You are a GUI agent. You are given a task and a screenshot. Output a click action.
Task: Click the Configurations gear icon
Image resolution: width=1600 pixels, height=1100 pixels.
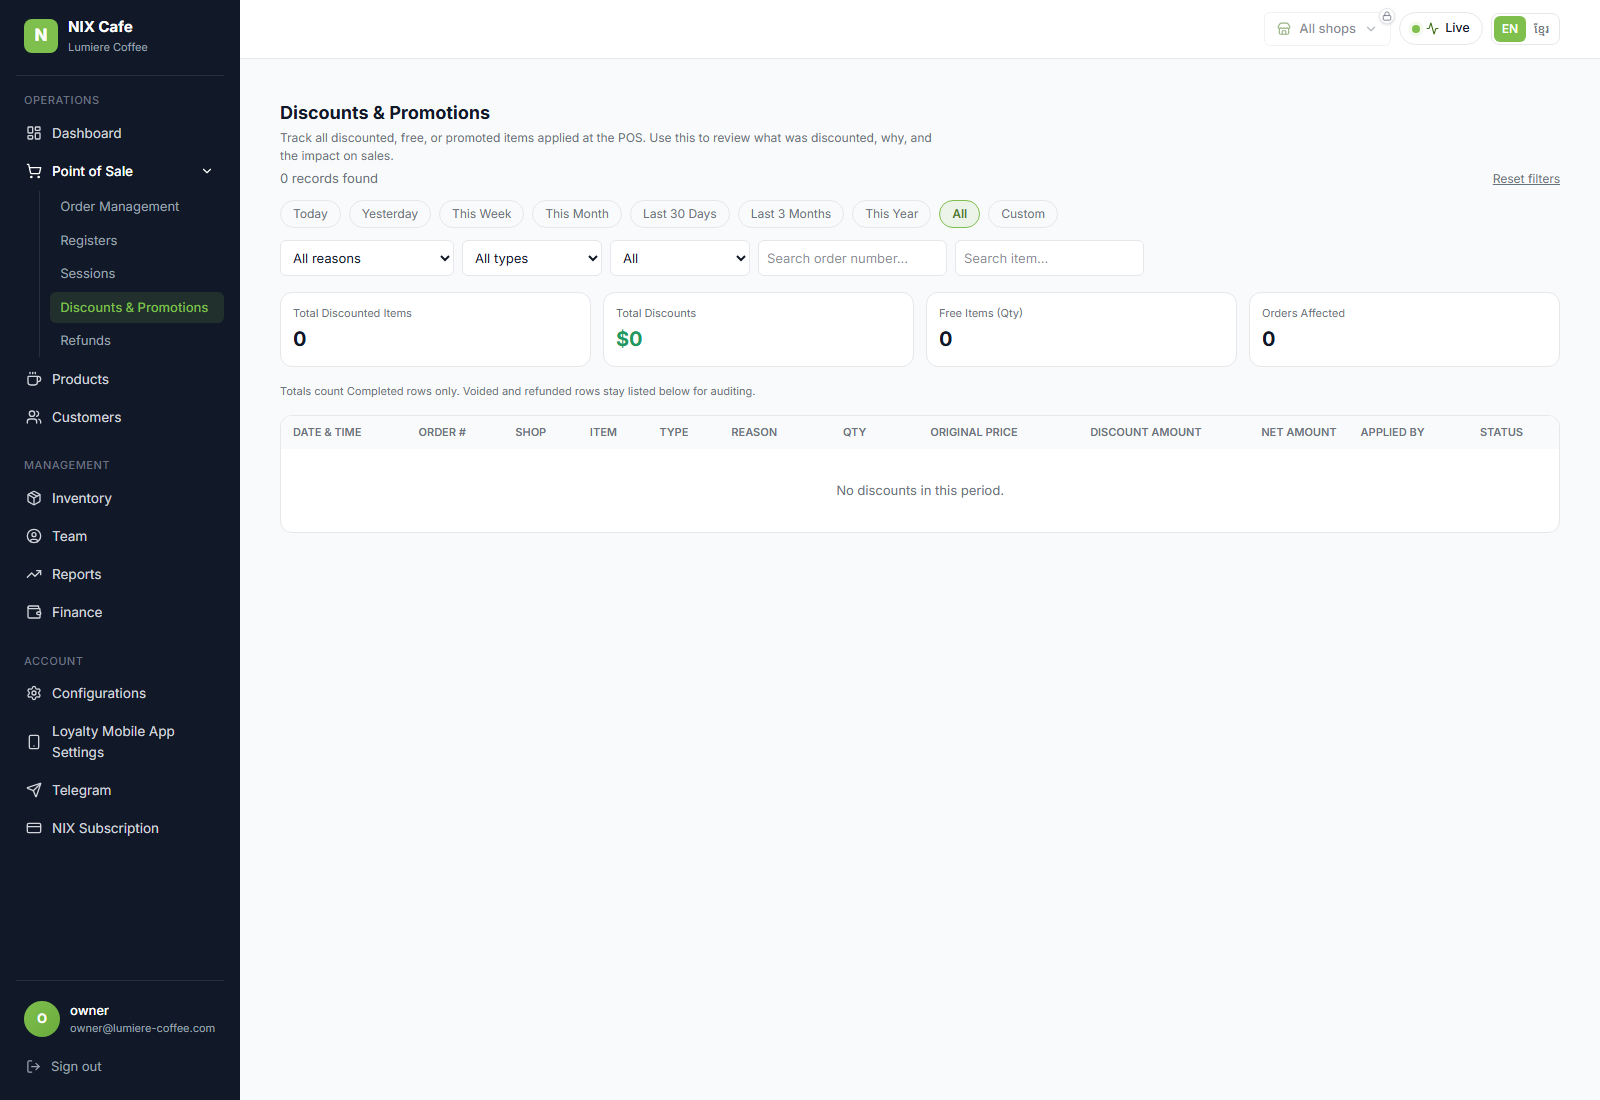pos(34,693)
